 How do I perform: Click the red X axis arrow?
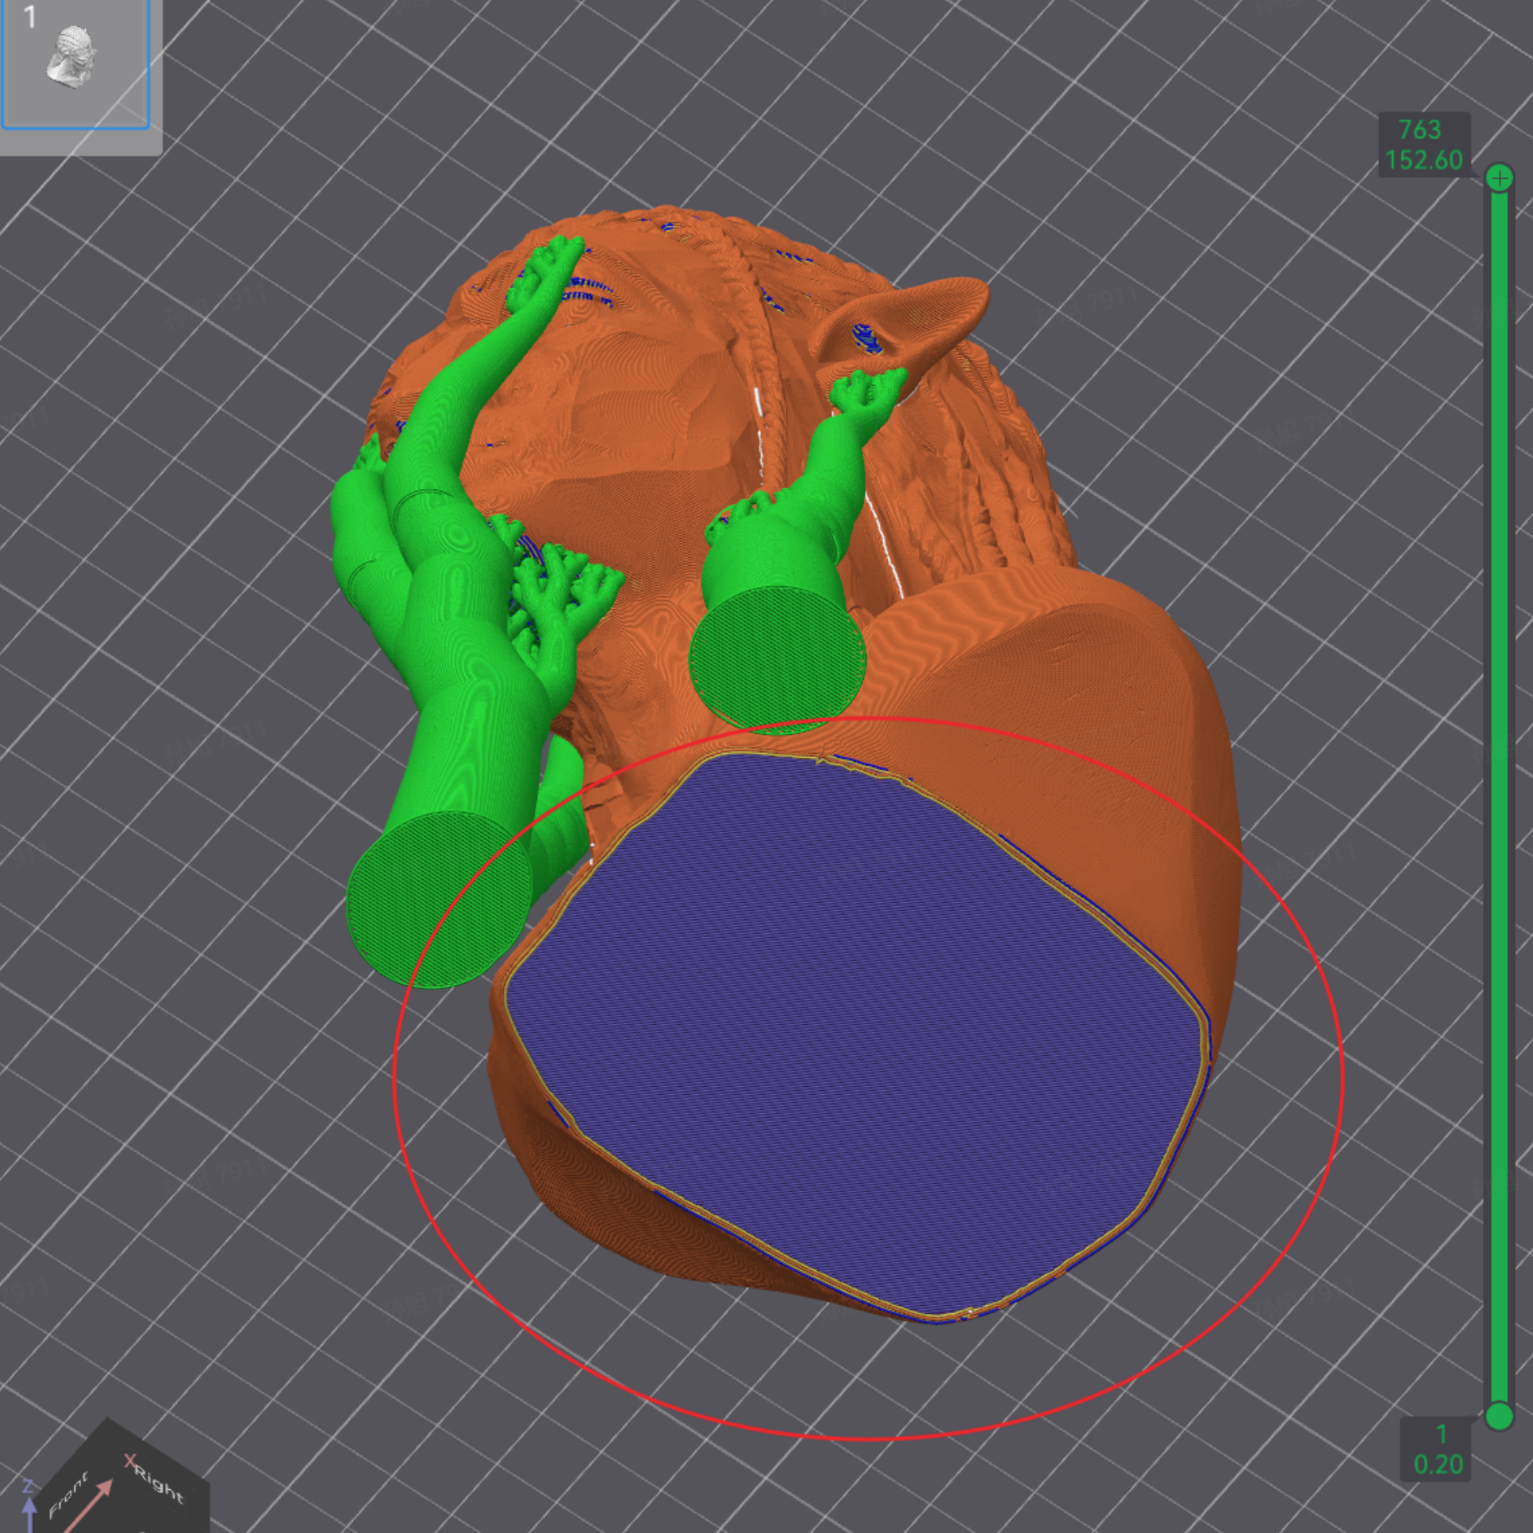[x=90, y=1503]
